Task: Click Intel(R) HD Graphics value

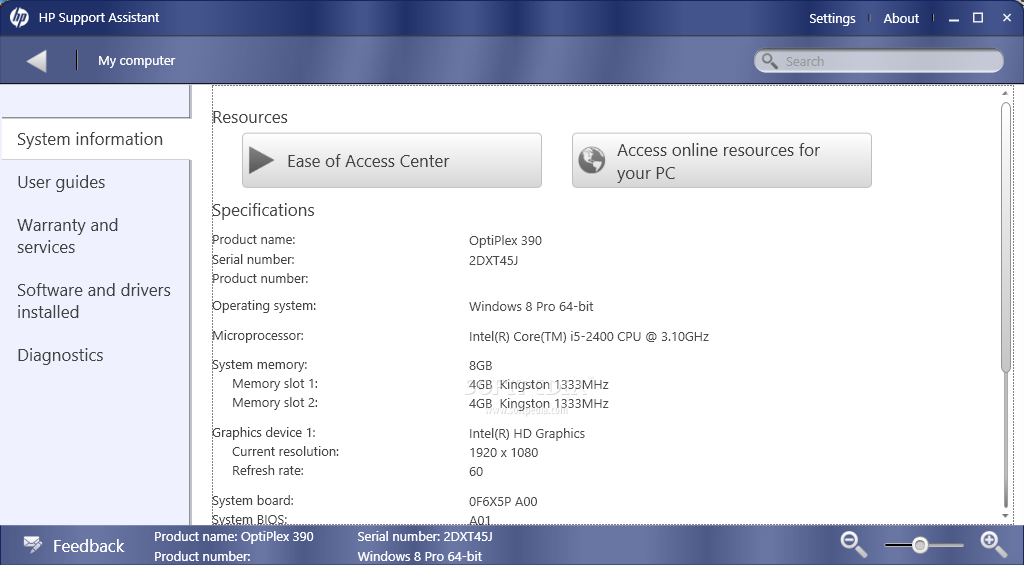Action: (x=526, y=434)
